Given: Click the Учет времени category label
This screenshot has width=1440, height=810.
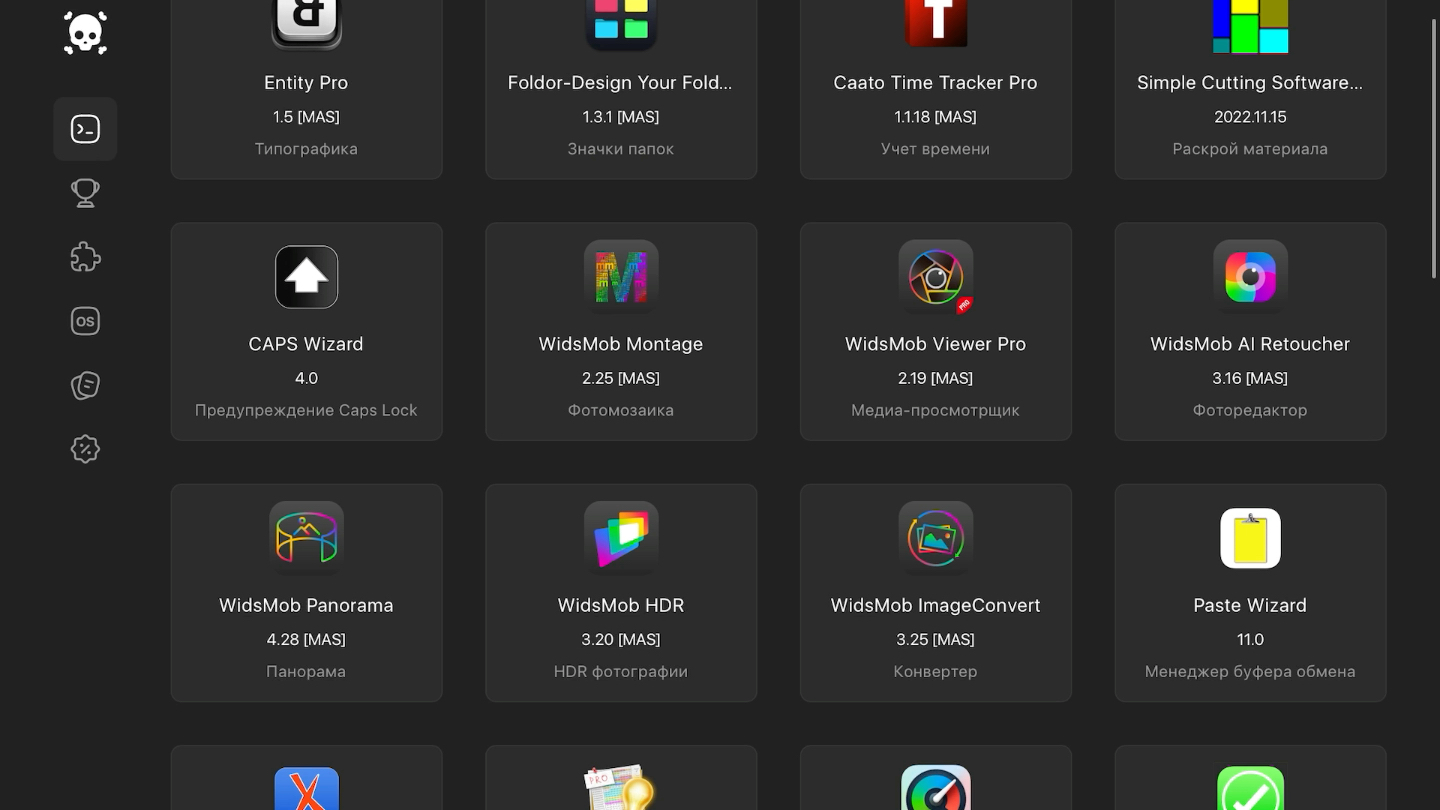Looking at the screenshot, I should [936, 149].
